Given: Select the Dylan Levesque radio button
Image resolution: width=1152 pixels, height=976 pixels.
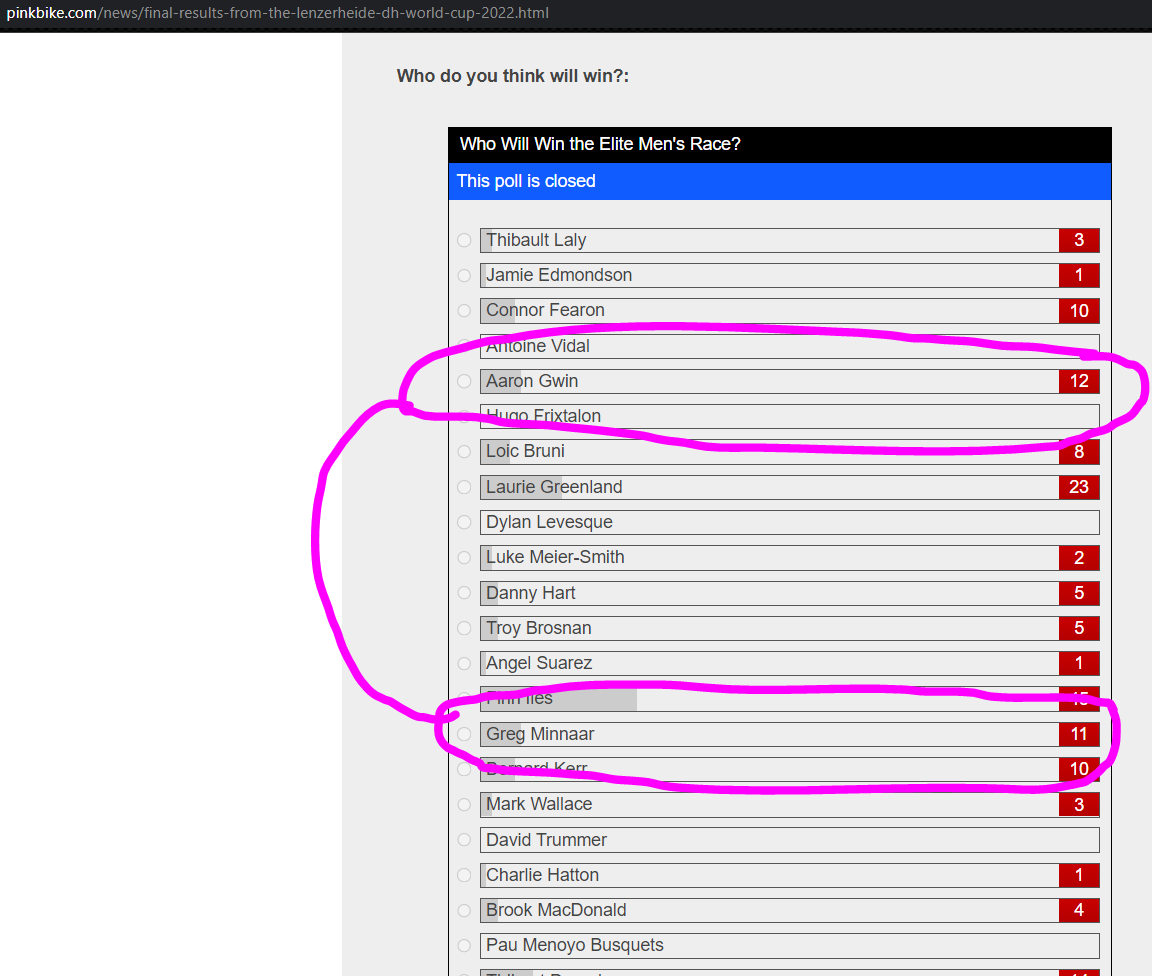Looking at the screenshot, I should (x=464, y=522).
